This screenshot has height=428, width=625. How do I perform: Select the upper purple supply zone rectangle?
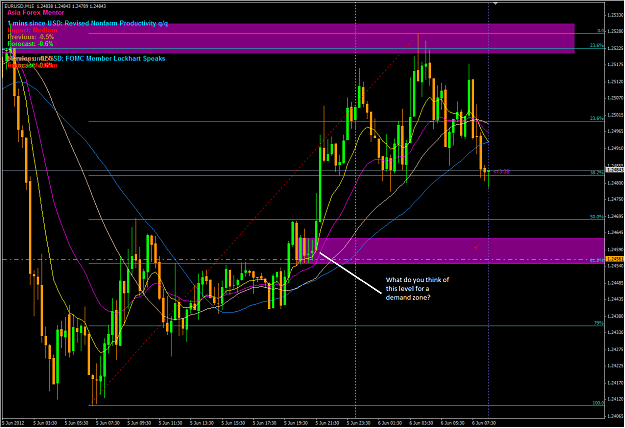(x=291, y=38)
